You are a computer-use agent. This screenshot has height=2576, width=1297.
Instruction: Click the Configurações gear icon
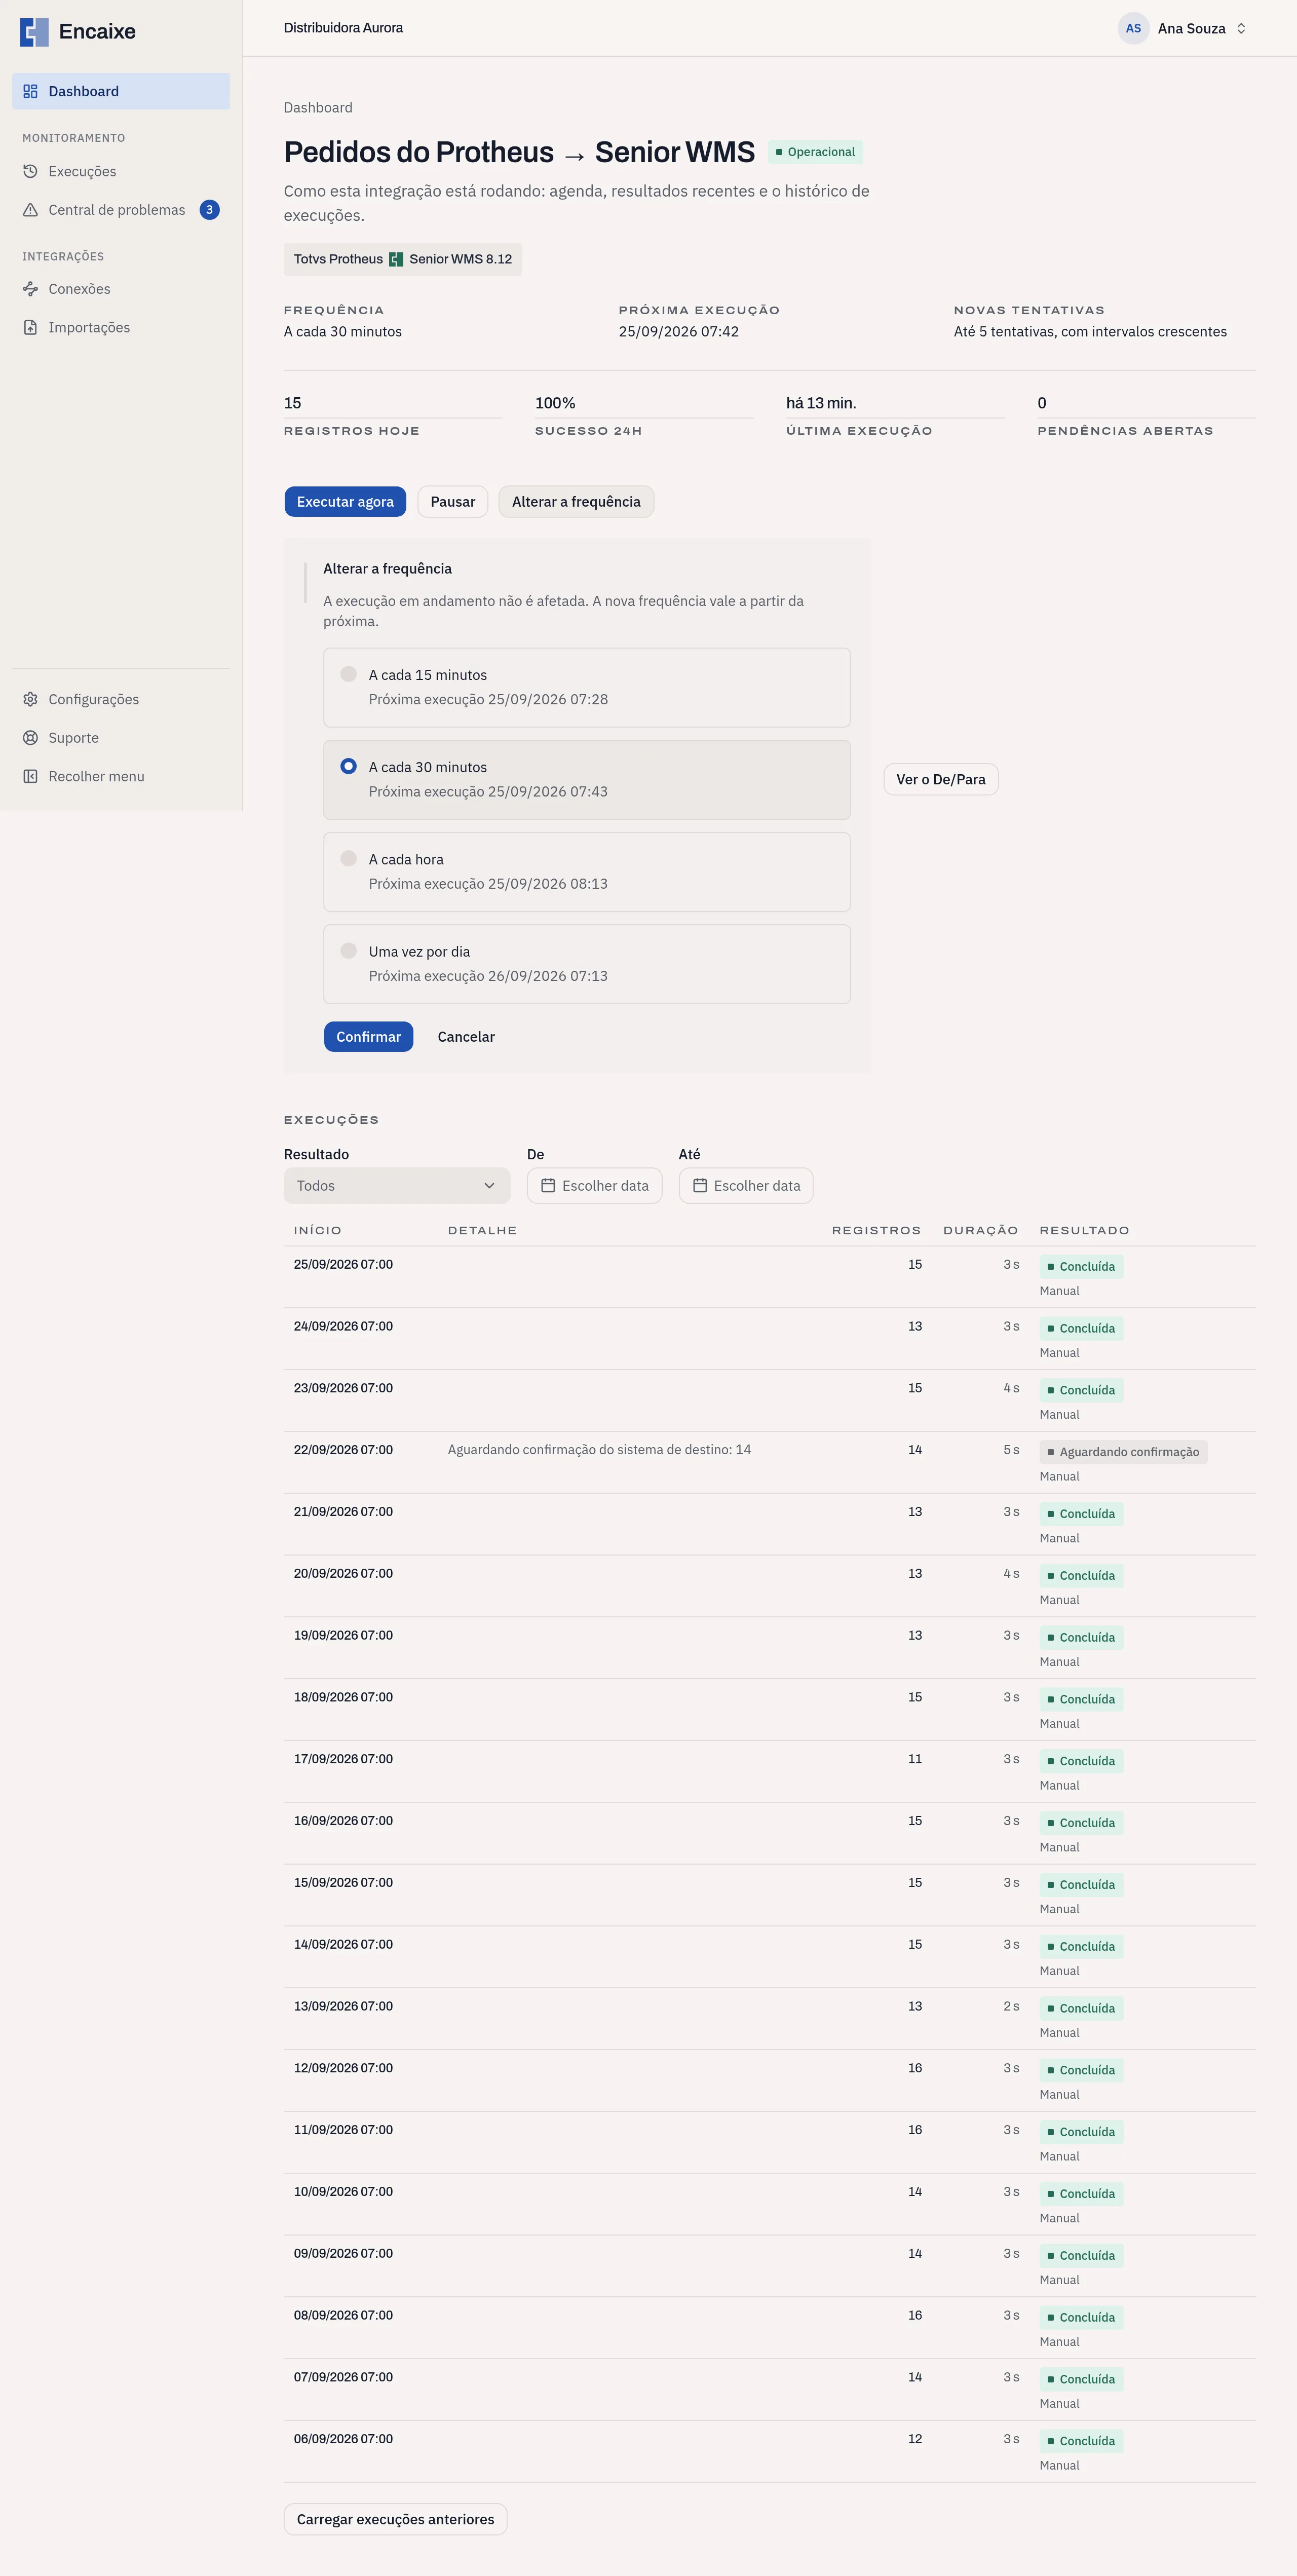click(x=30, y=699)
